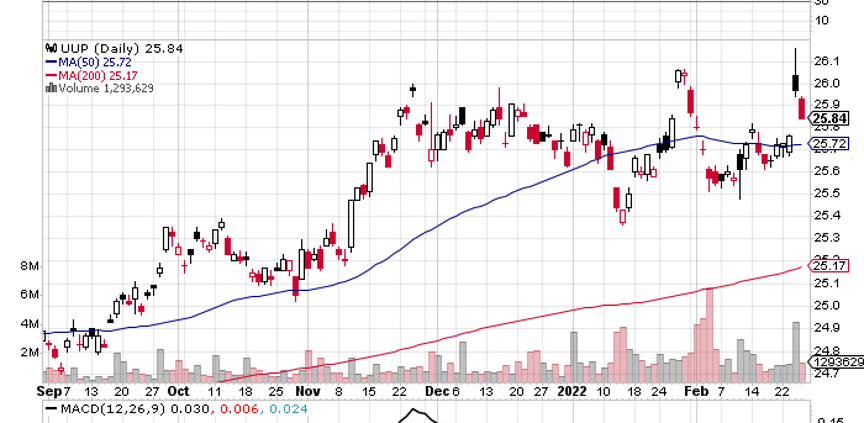Click the 25.3 price axis label
Image resolution: width=864 pixels, height=423 pixels.
(x=827, y=238)
